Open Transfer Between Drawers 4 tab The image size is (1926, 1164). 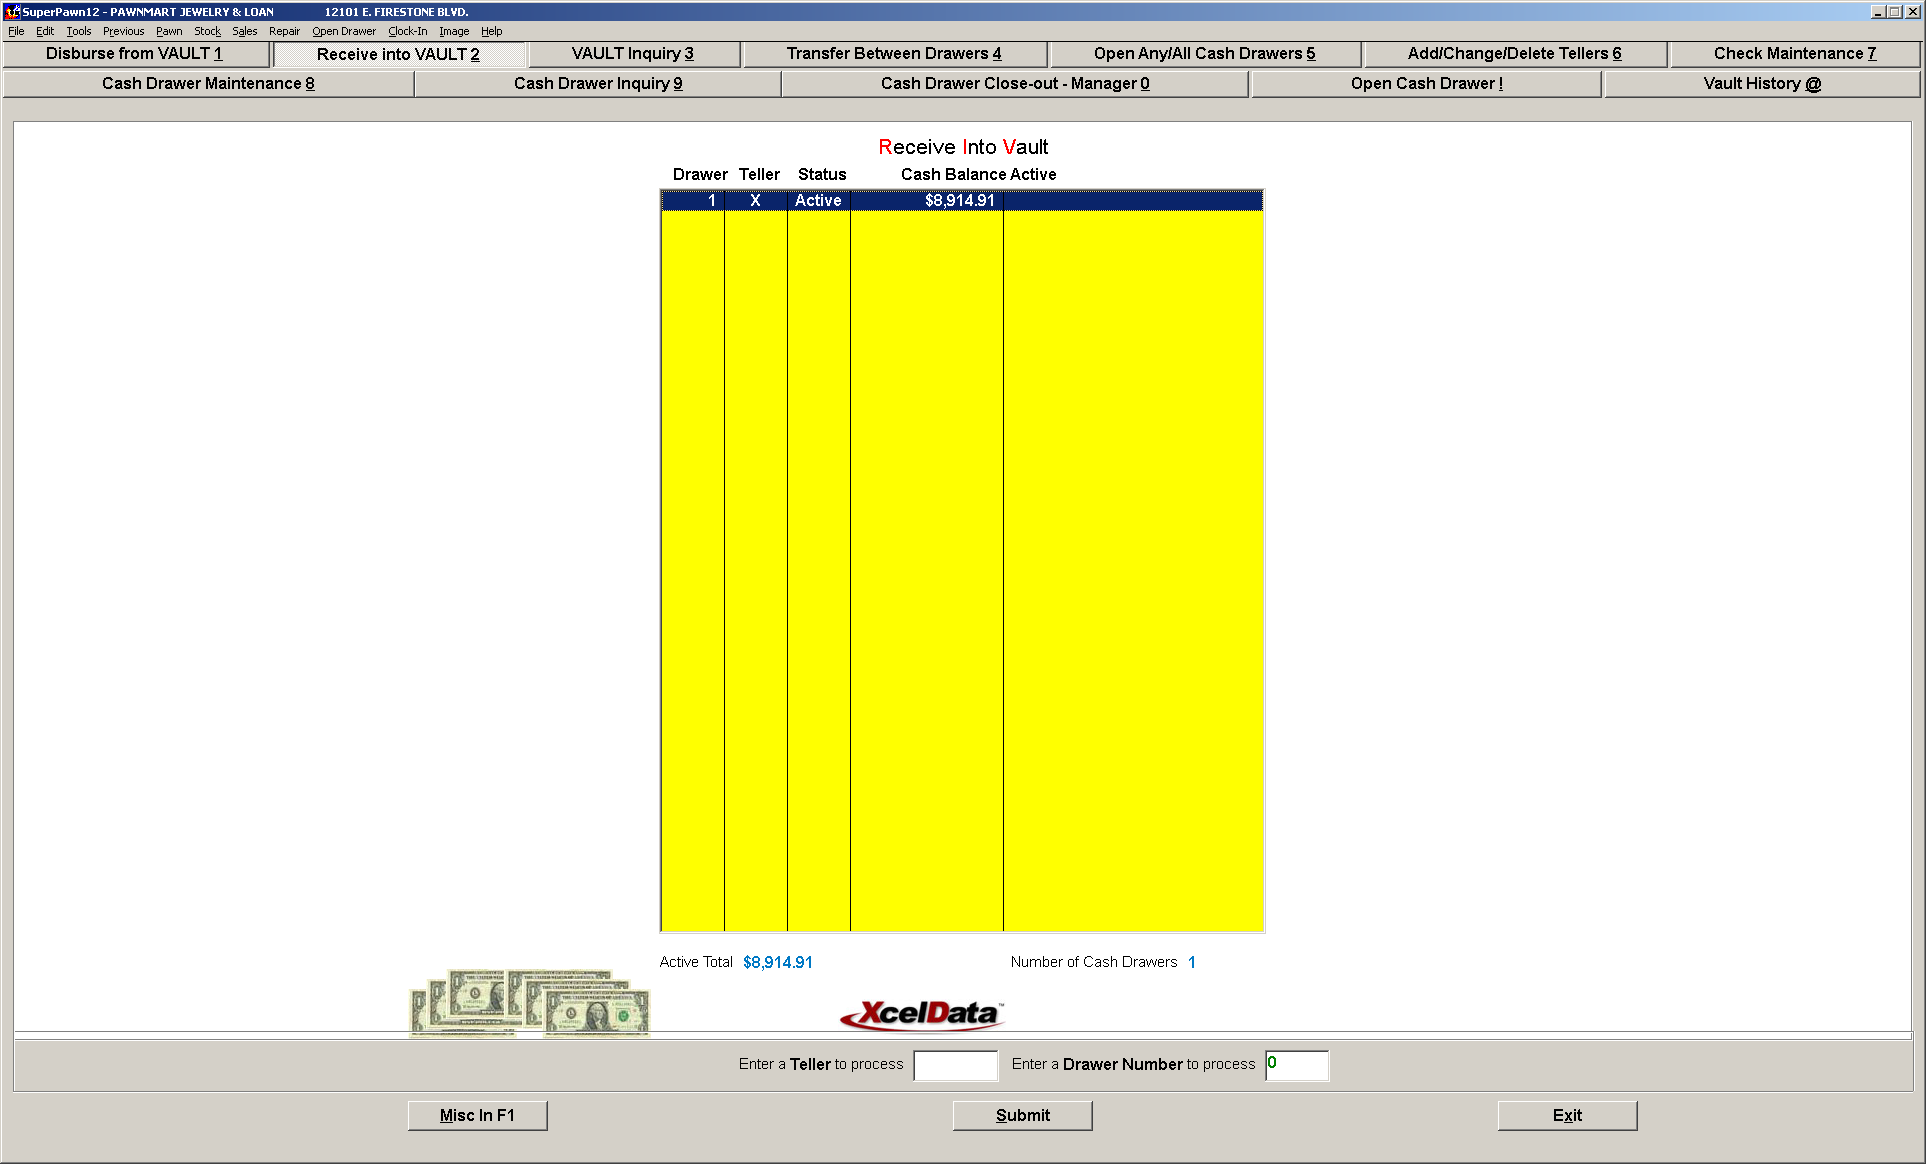[x=894, y=54]
